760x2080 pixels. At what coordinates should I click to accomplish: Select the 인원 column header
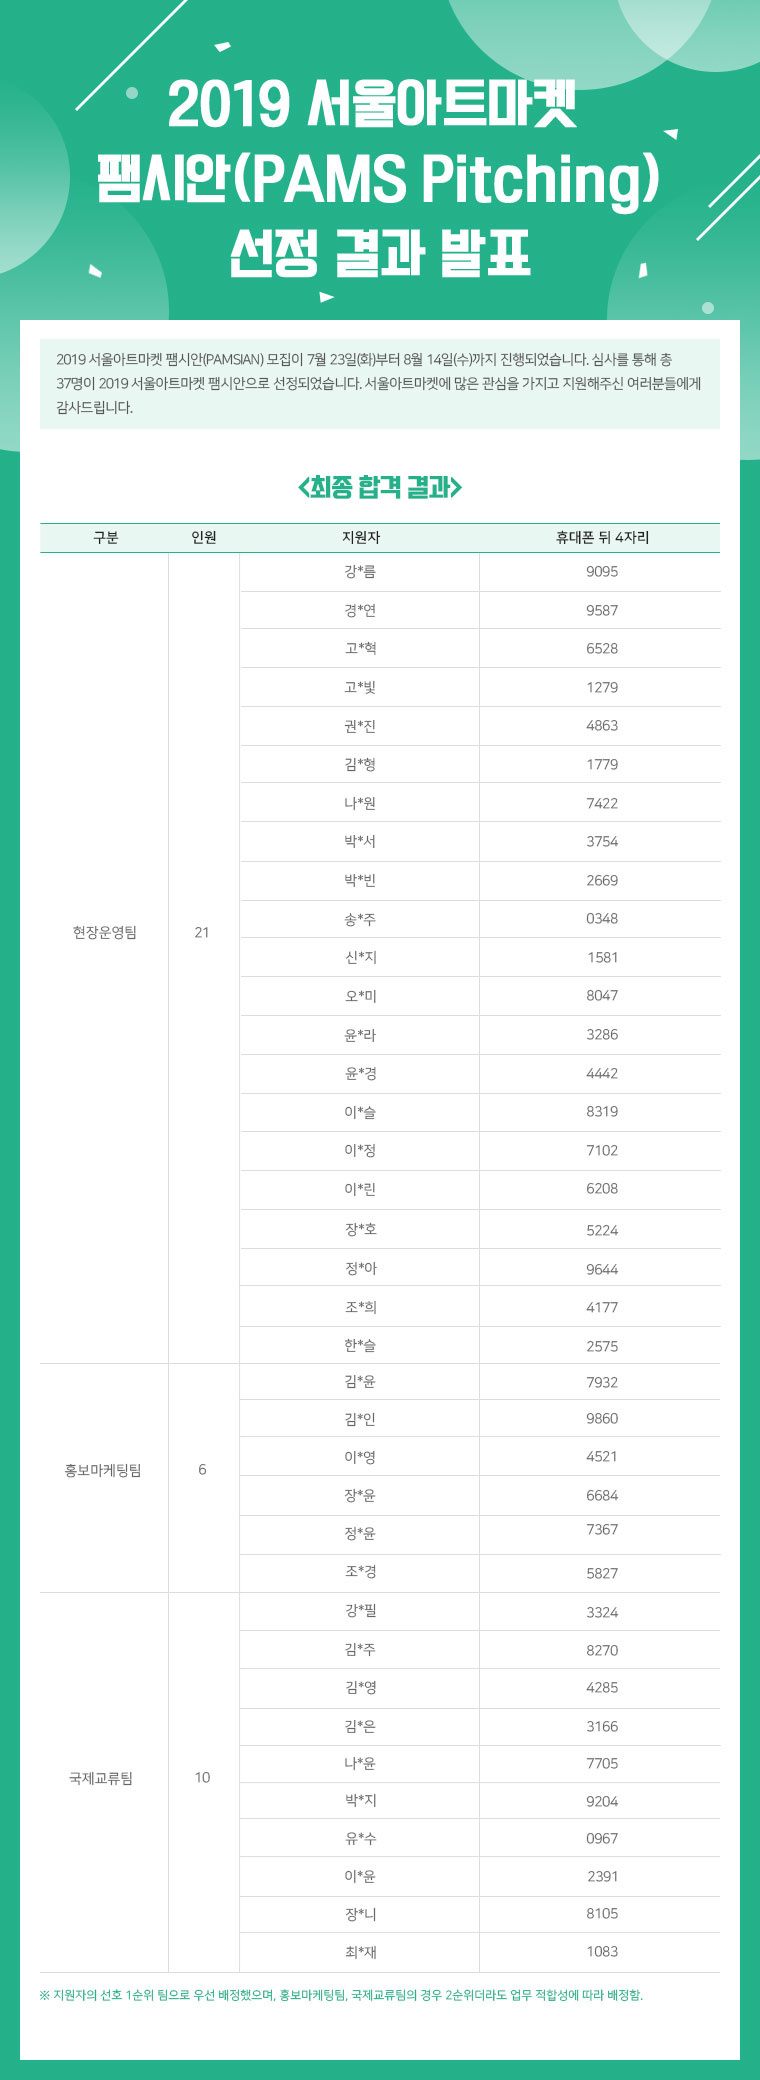click(203, 538)
